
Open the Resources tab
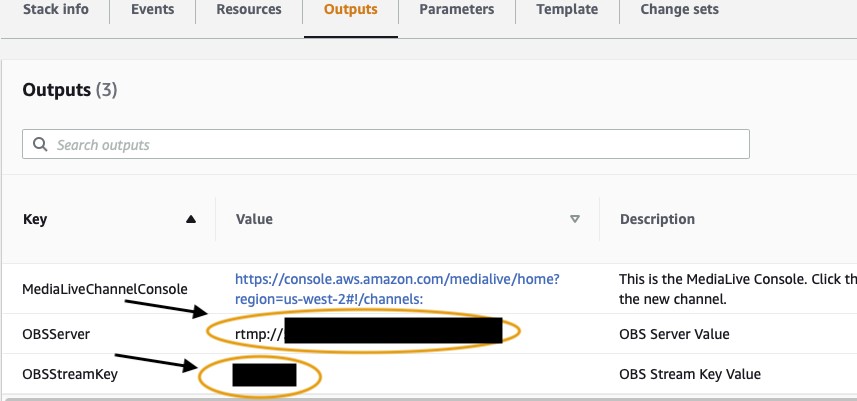click(249, 9)
